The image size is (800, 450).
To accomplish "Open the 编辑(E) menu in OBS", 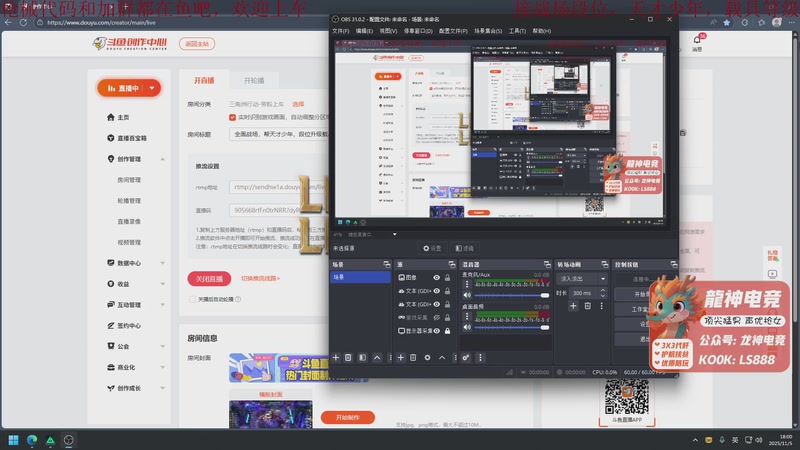I will [x=364, y=31].
